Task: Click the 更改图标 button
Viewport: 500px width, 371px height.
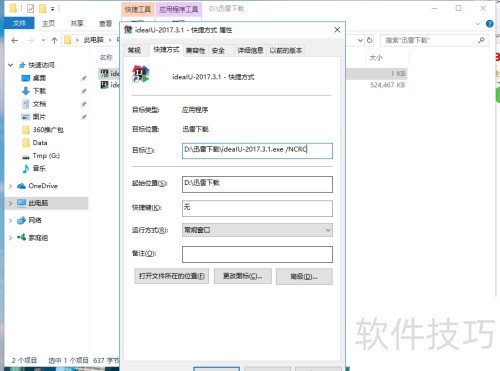Action: click(243, 276)
